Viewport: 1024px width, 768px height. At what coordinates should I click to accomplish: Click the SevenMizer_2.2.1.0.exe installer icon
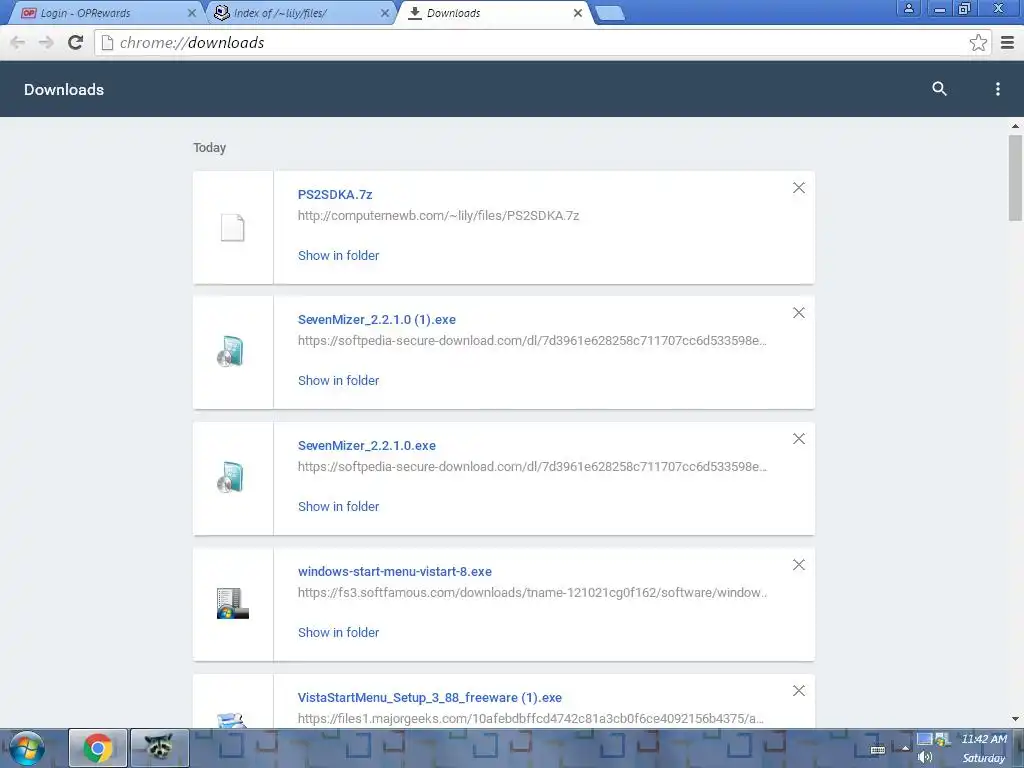(231, 477)
